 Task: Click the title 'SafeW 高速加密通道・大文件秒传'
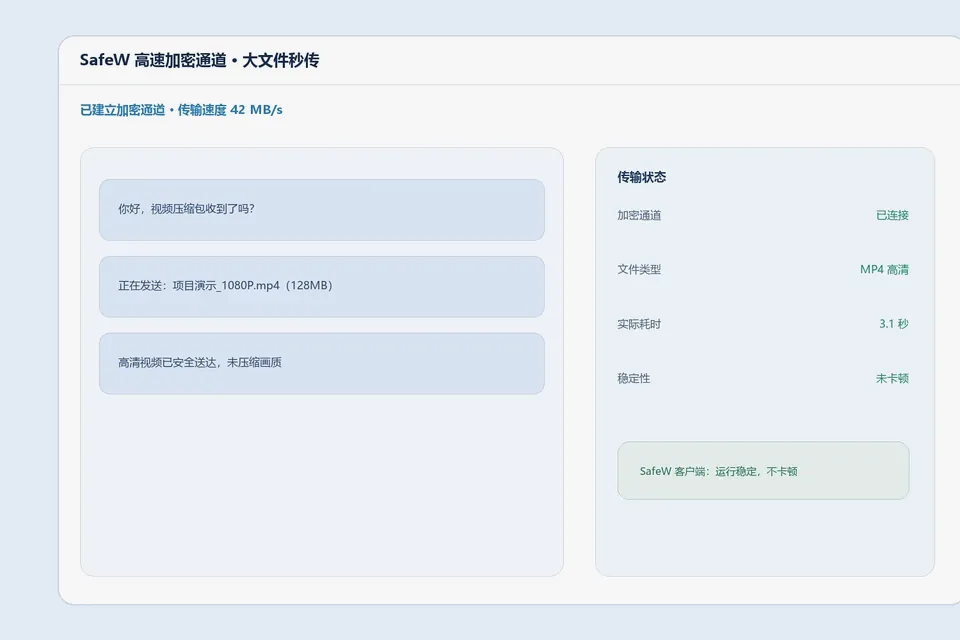coord(199,60)
